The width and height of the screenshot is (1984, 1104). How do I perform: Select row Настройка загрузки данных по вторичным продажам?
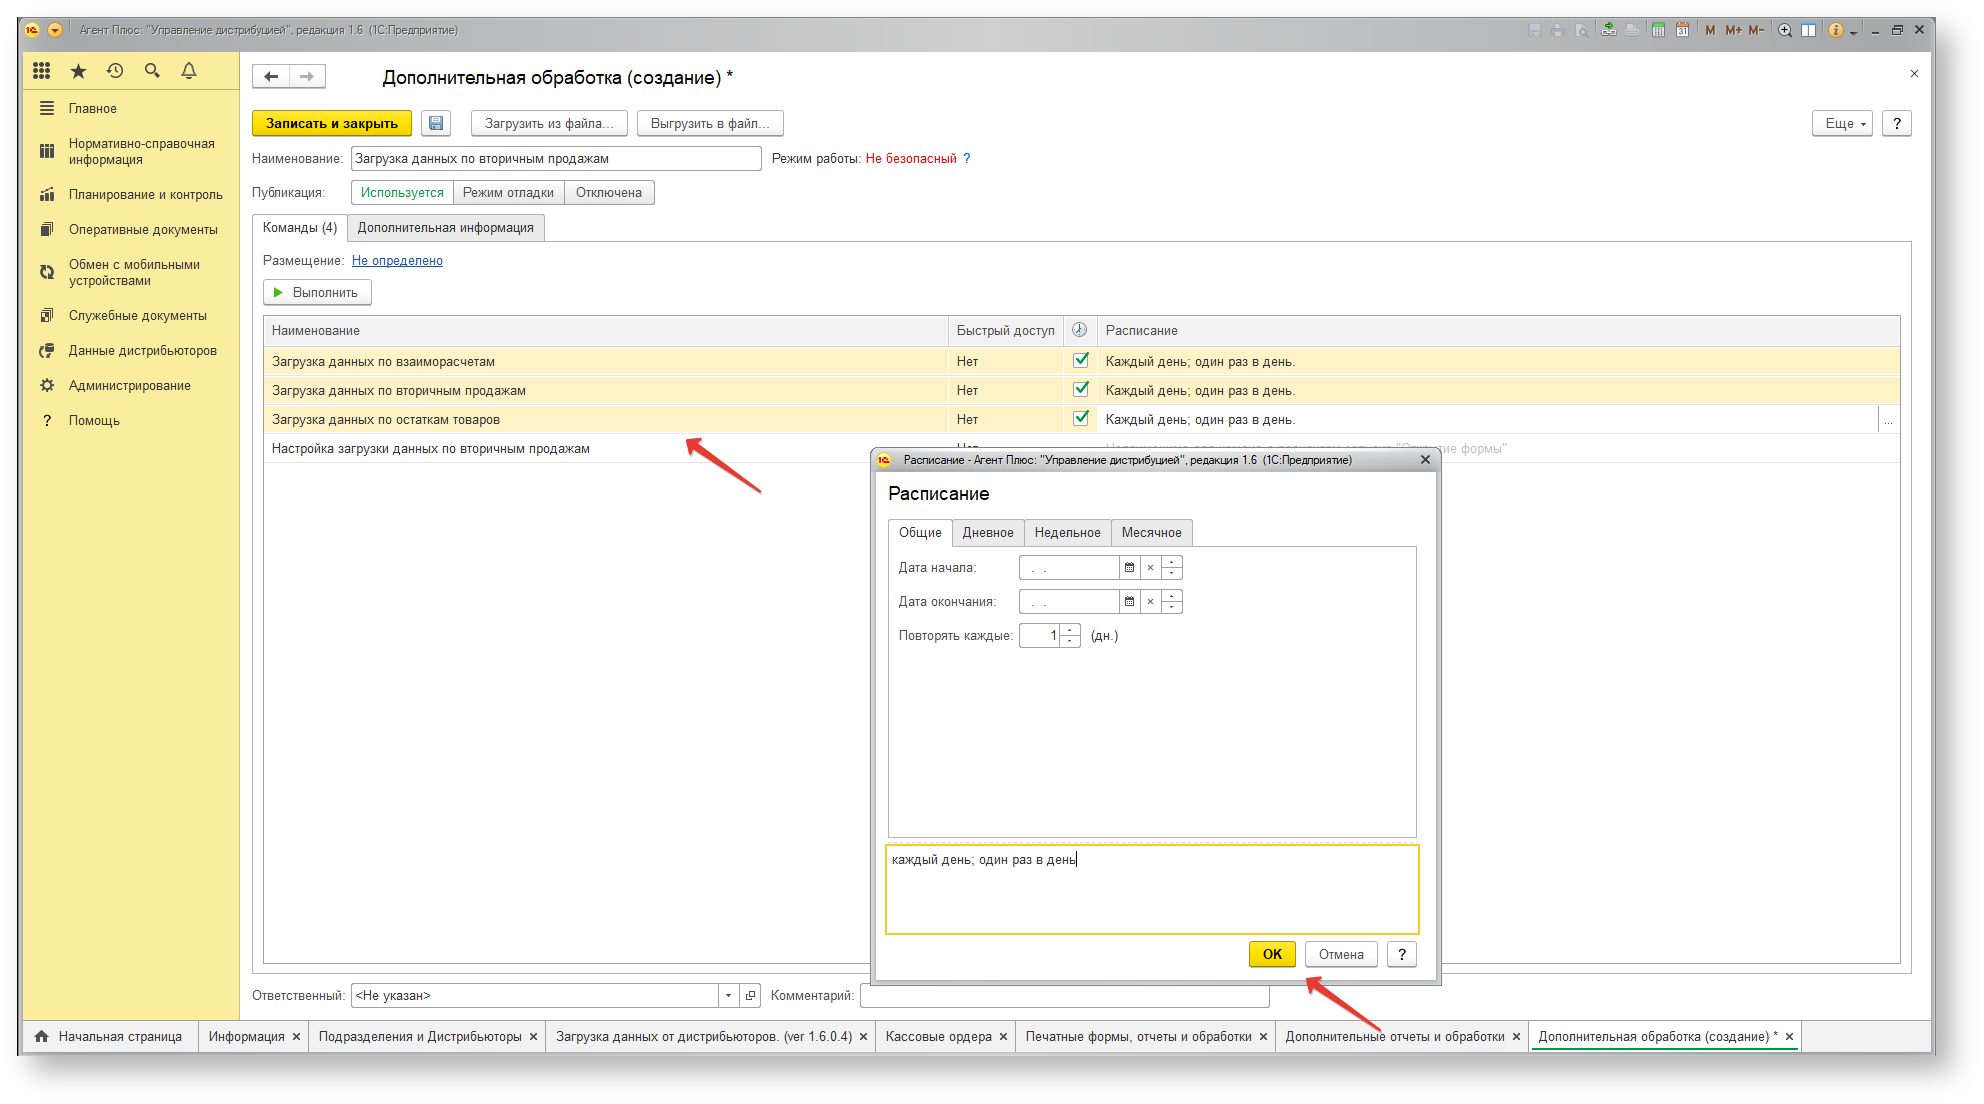point(566,448)
